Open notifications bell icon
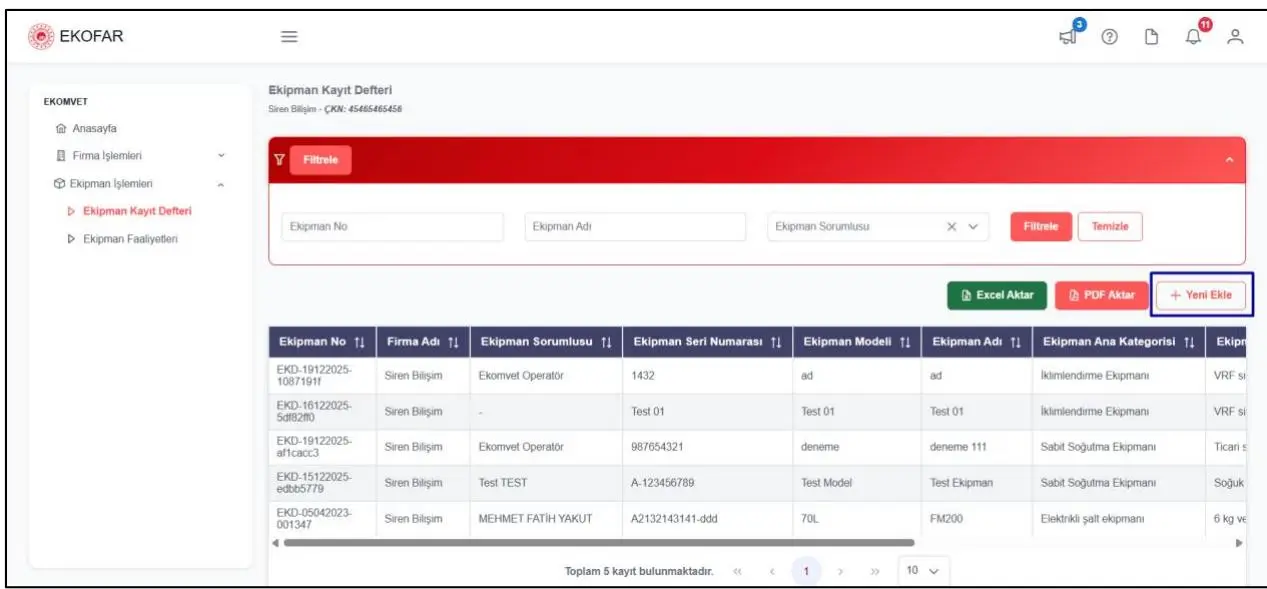Viewport: 1267px width, 589px height. coord(1193,37)
